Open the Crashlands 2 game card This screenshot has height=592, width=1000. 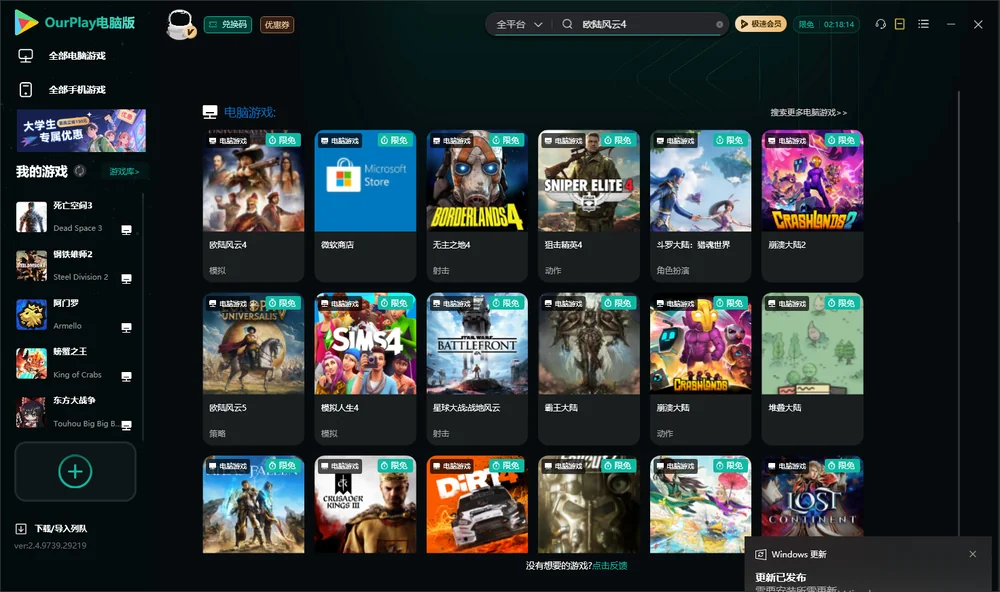(x=812, y=206)
